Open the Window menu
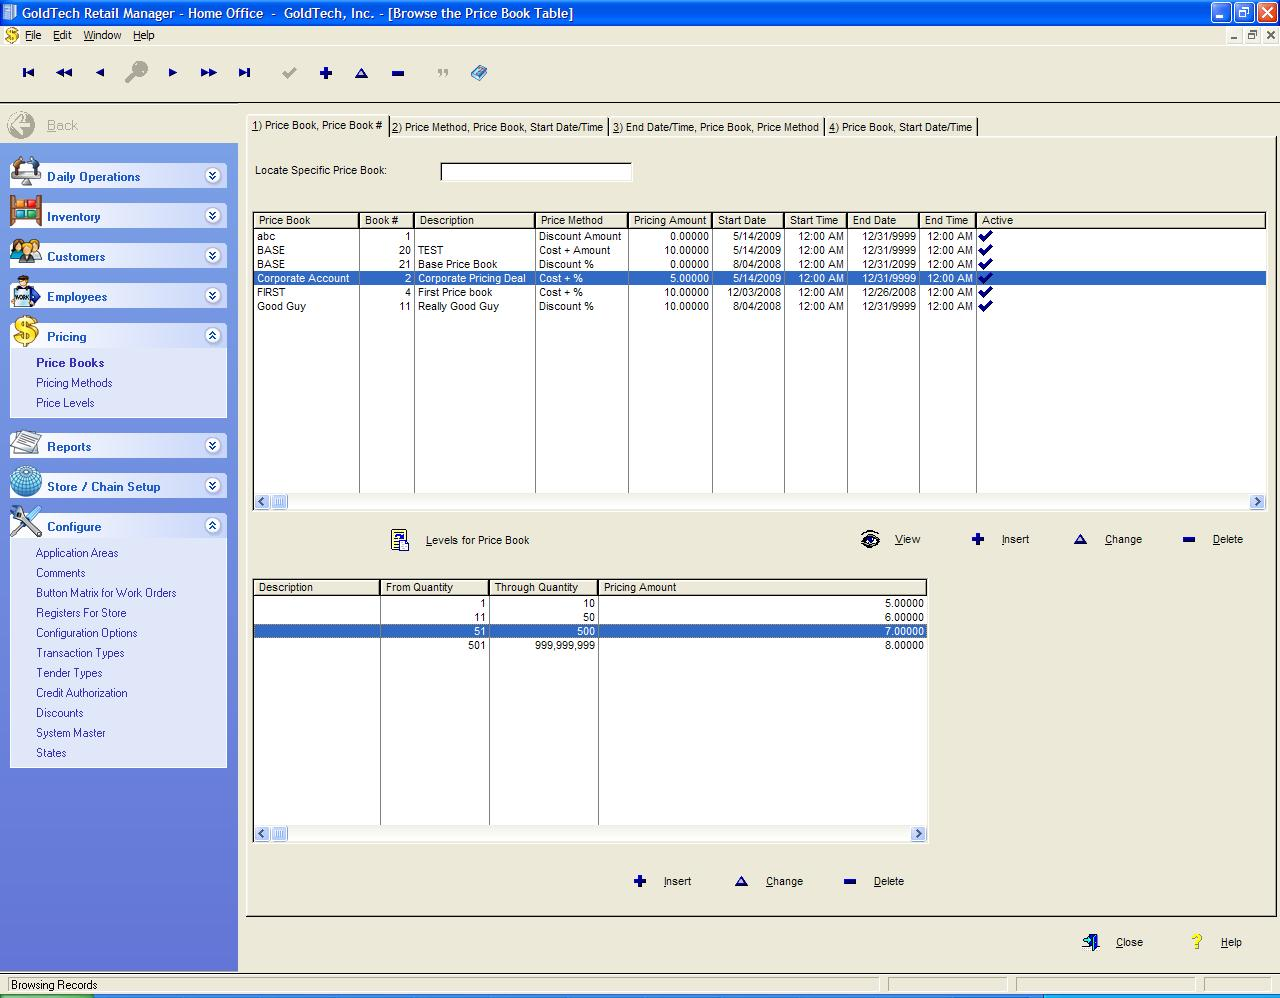The height and width of the screenshot is (998, 1280). (x=101, y=34)
